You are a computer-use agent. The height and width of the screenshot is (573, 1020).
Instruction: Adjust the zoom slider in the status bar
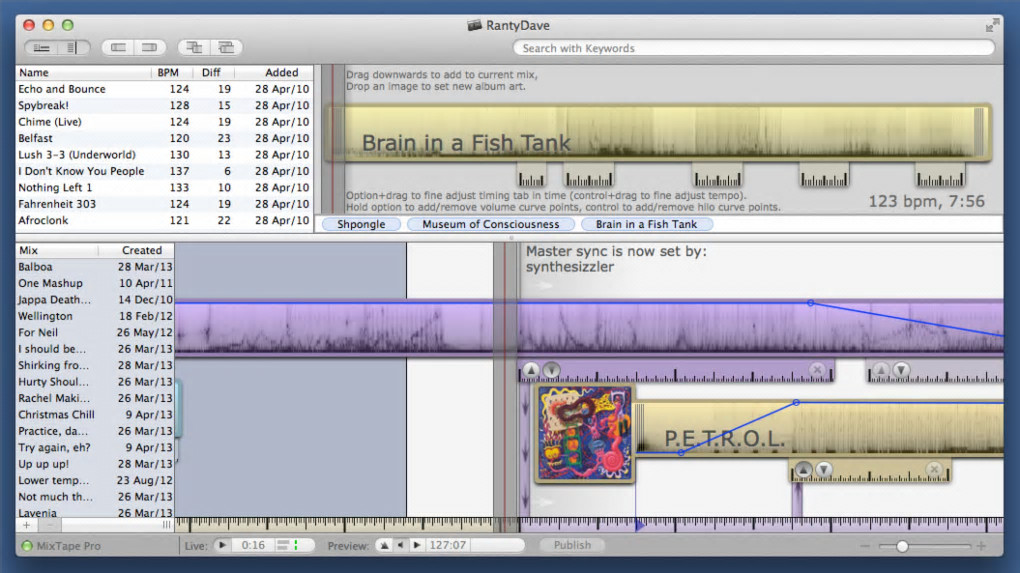pyautogui.click(x=902, y=547)
